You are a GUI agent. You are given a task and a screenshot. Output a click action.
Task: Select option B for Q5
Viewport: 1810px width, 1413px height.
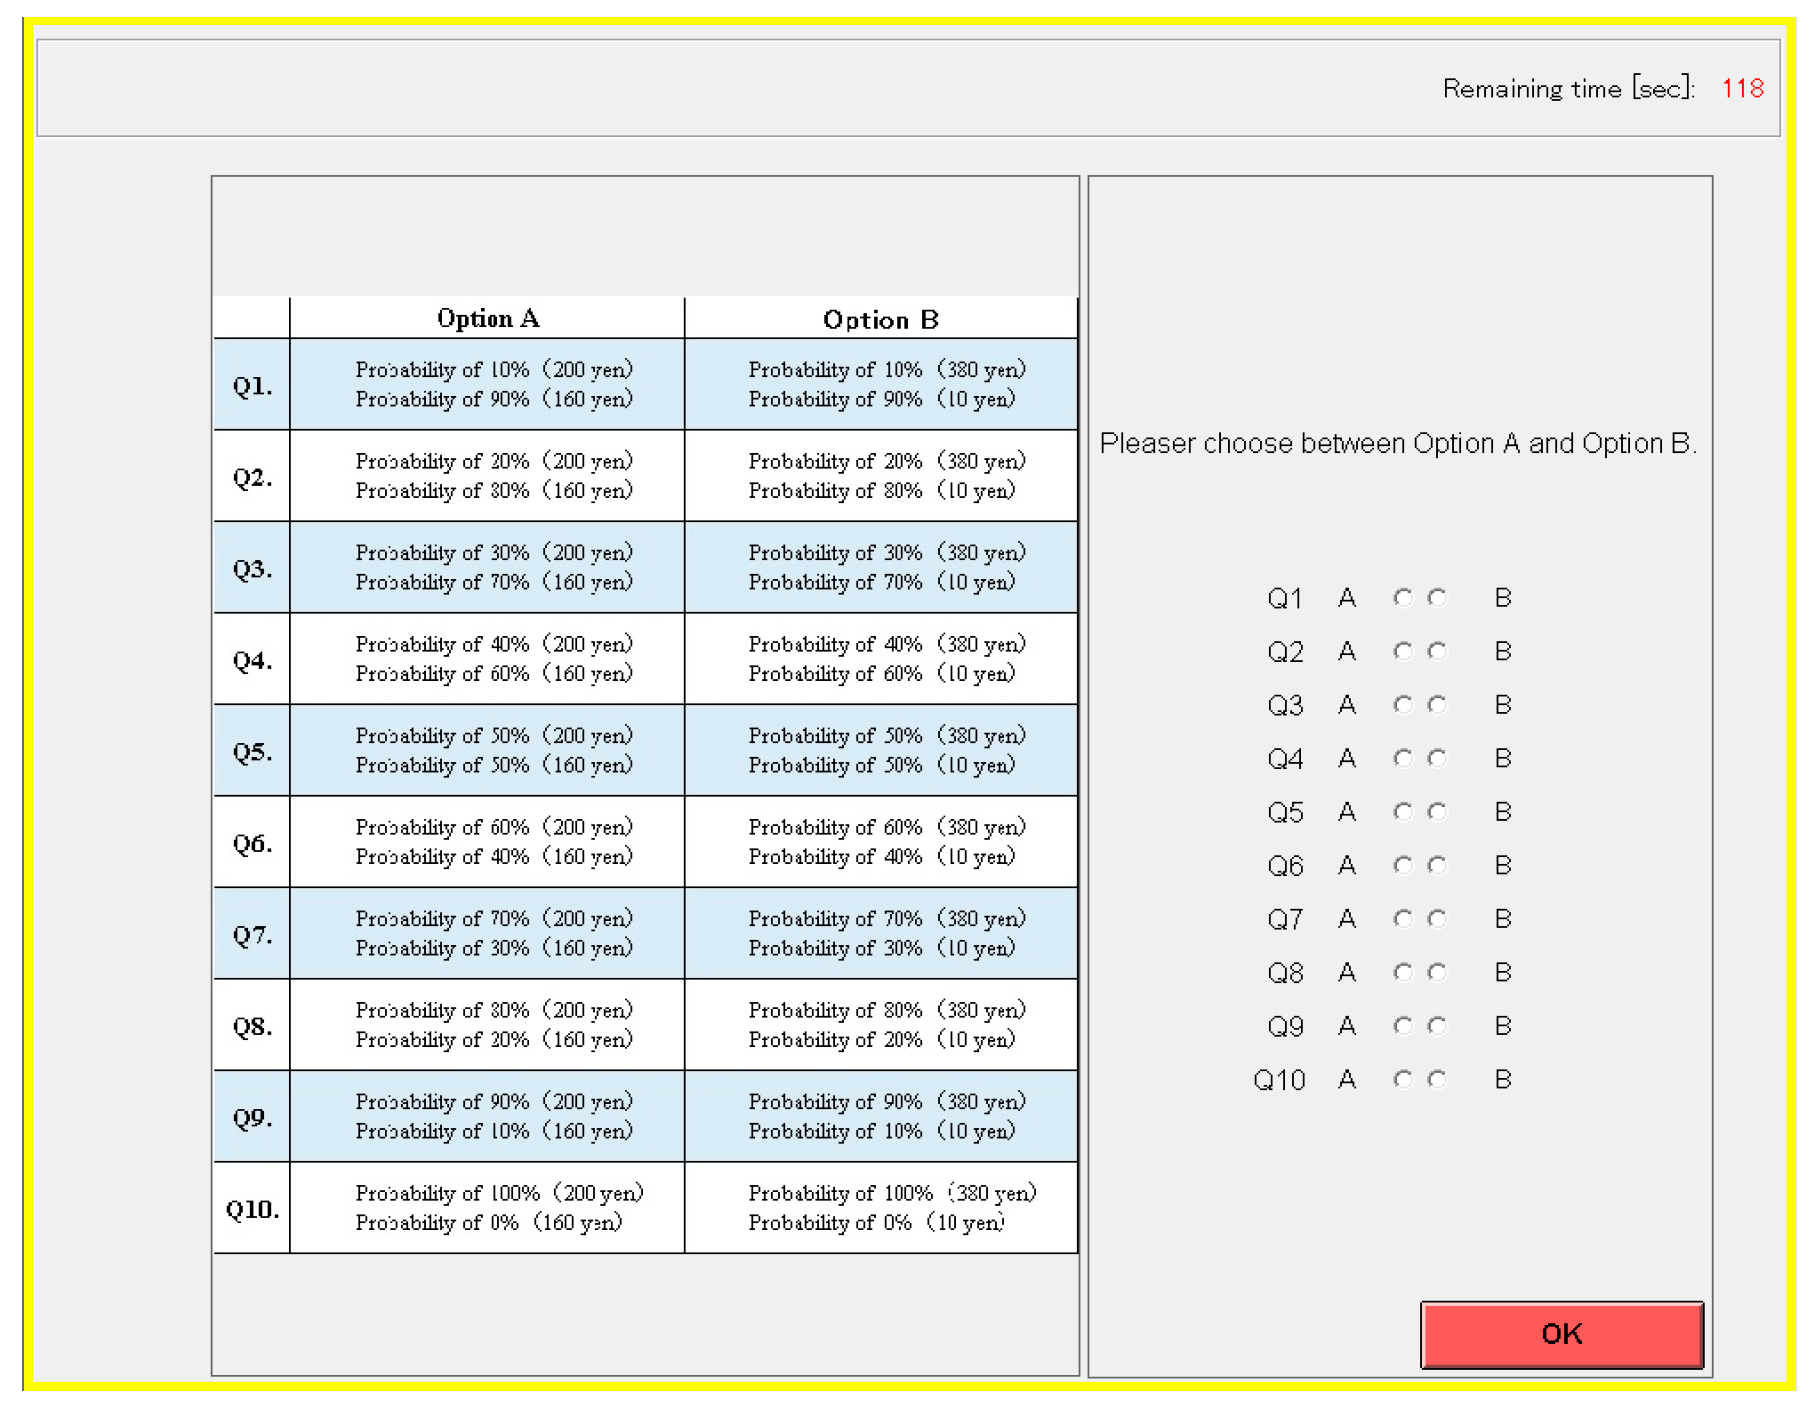point(1437,812)
